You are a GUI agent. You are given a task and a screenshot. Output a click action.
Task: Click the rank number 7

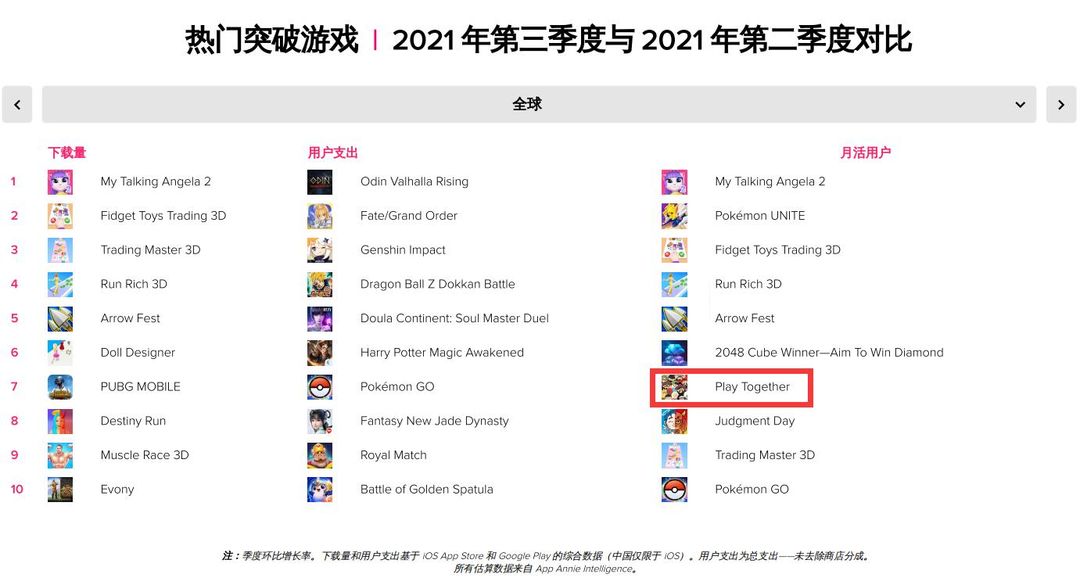point(14,387)
